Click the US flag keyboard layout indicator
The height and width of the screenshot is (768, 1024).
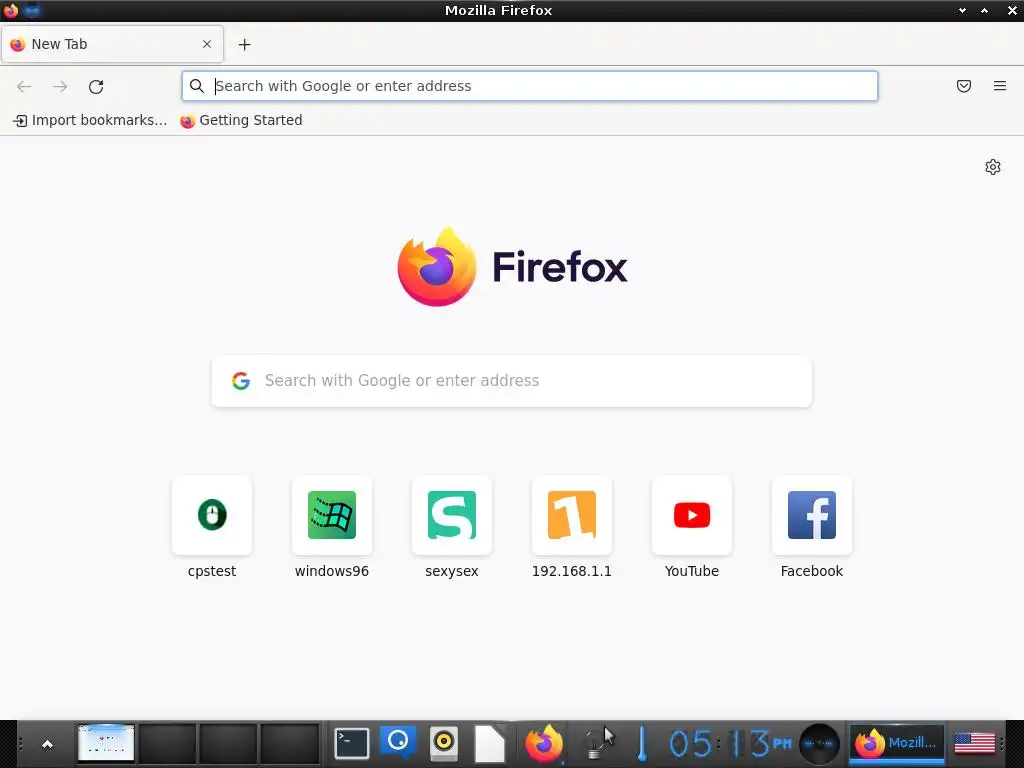(x=974, y=744)
